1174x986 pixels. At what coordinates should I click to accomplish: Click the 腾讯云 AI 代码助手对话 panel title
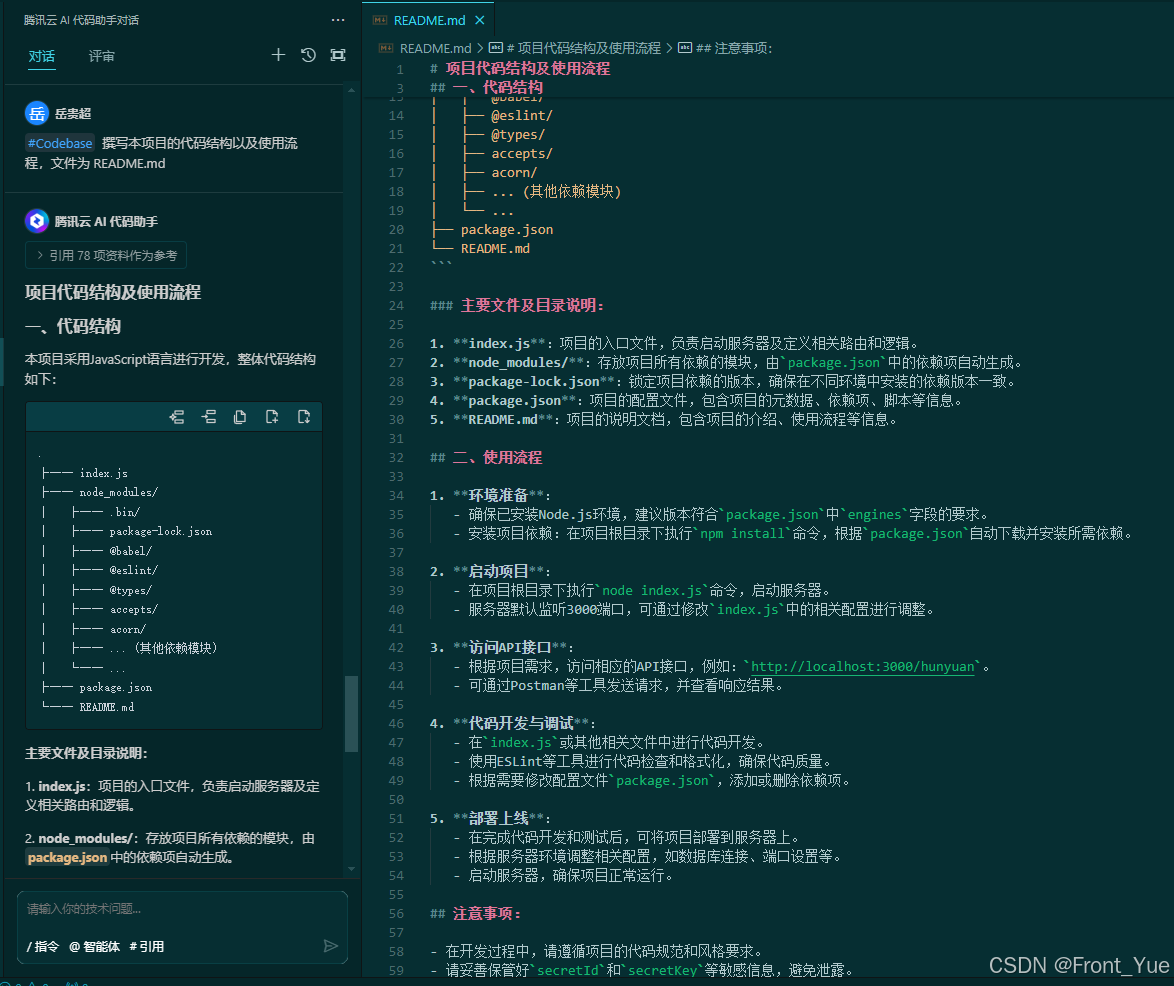[x=81, y=20]
